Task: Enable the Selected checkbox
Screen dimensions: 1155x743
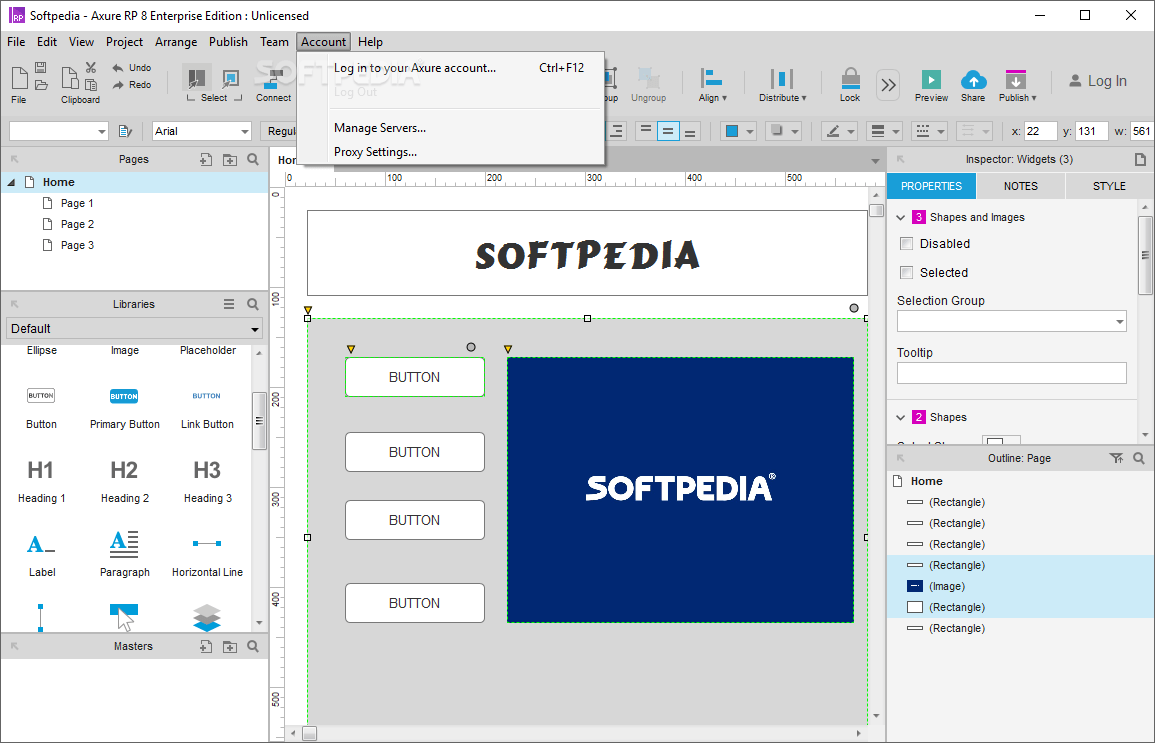Action: [x=907, y=272]
